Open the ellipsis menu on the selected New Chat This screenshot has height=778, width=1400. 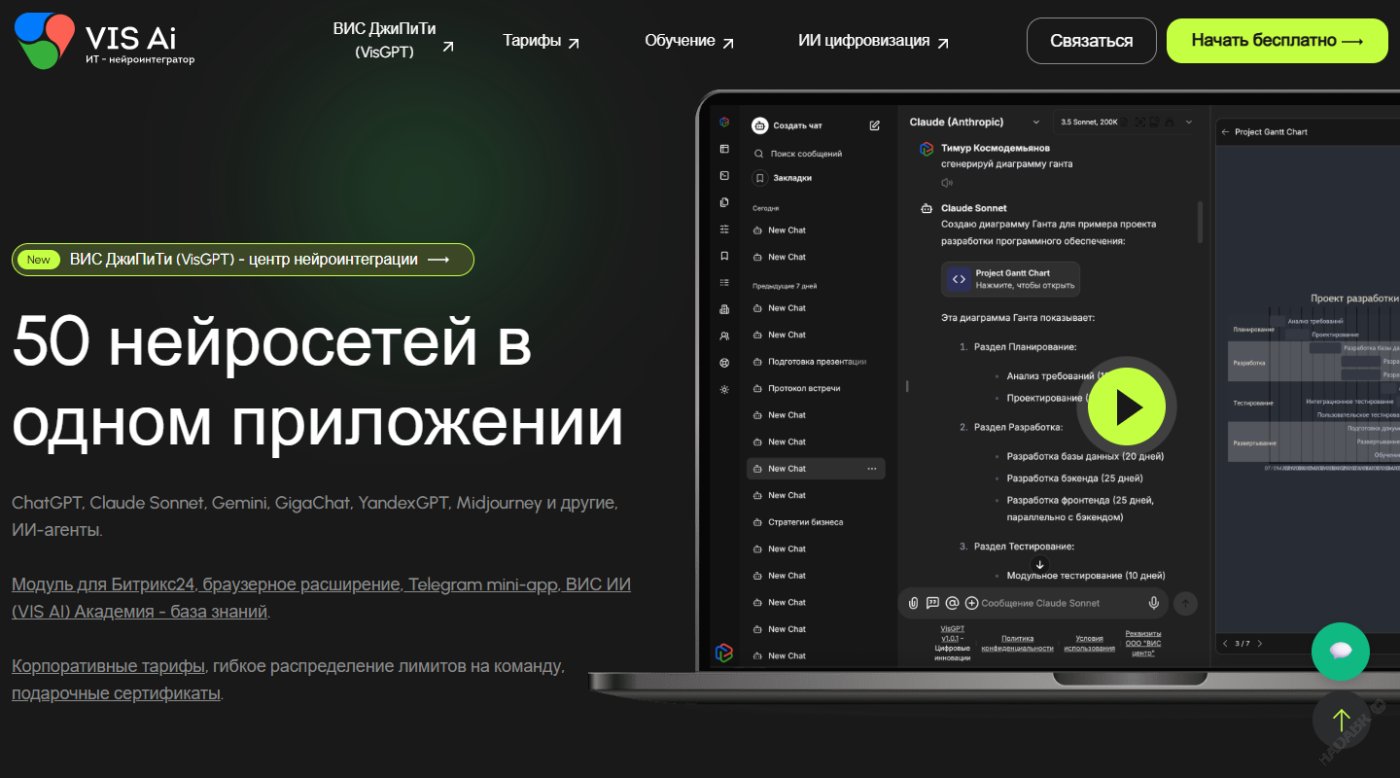(x=870, y=468)
